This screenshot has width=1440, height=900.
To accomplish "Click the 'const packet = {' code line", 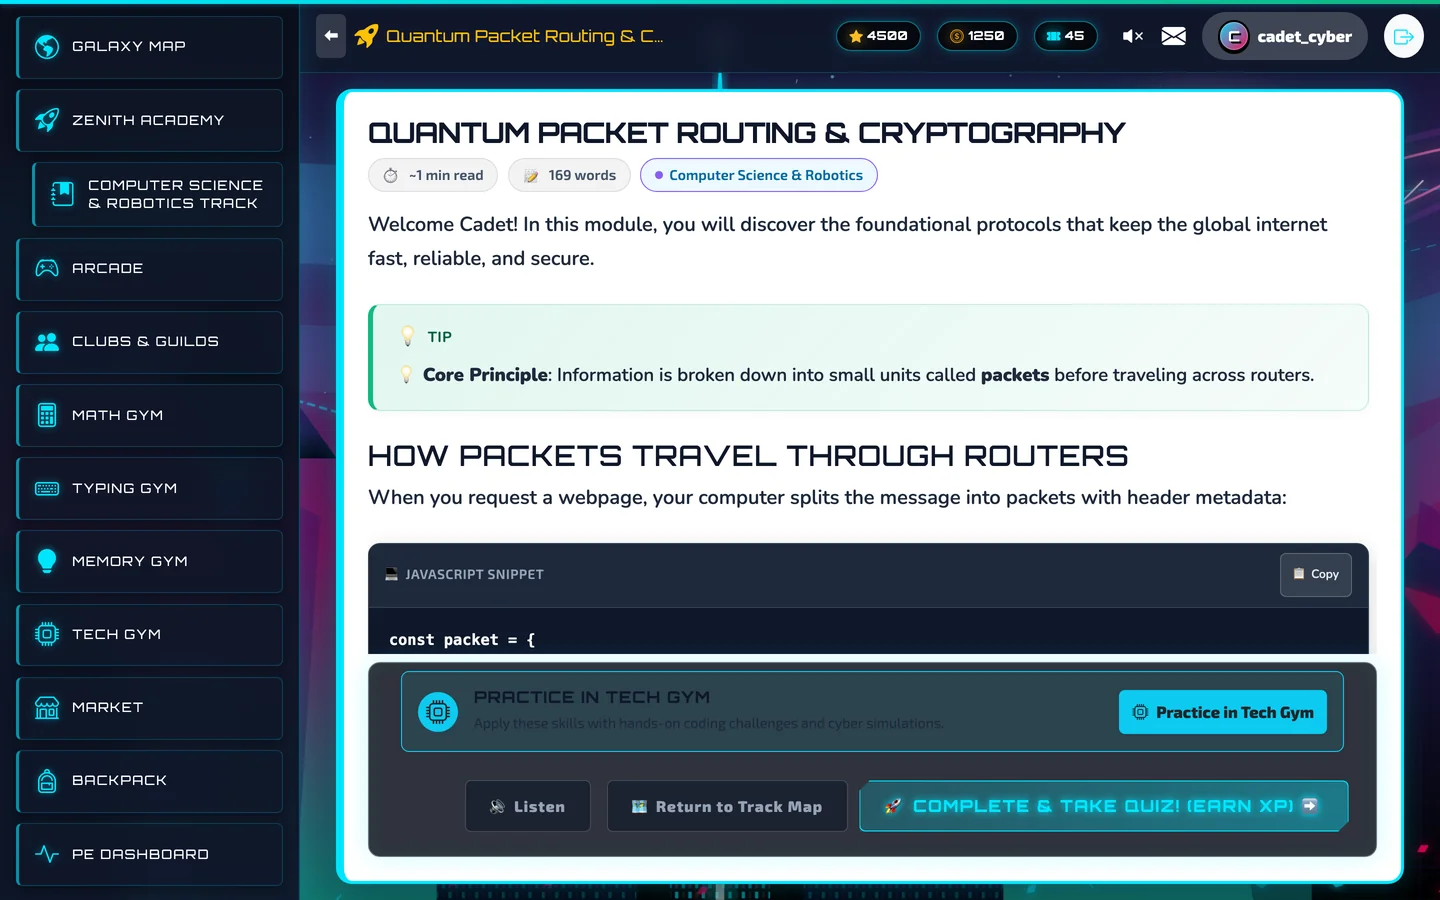I will click(462, 640).
